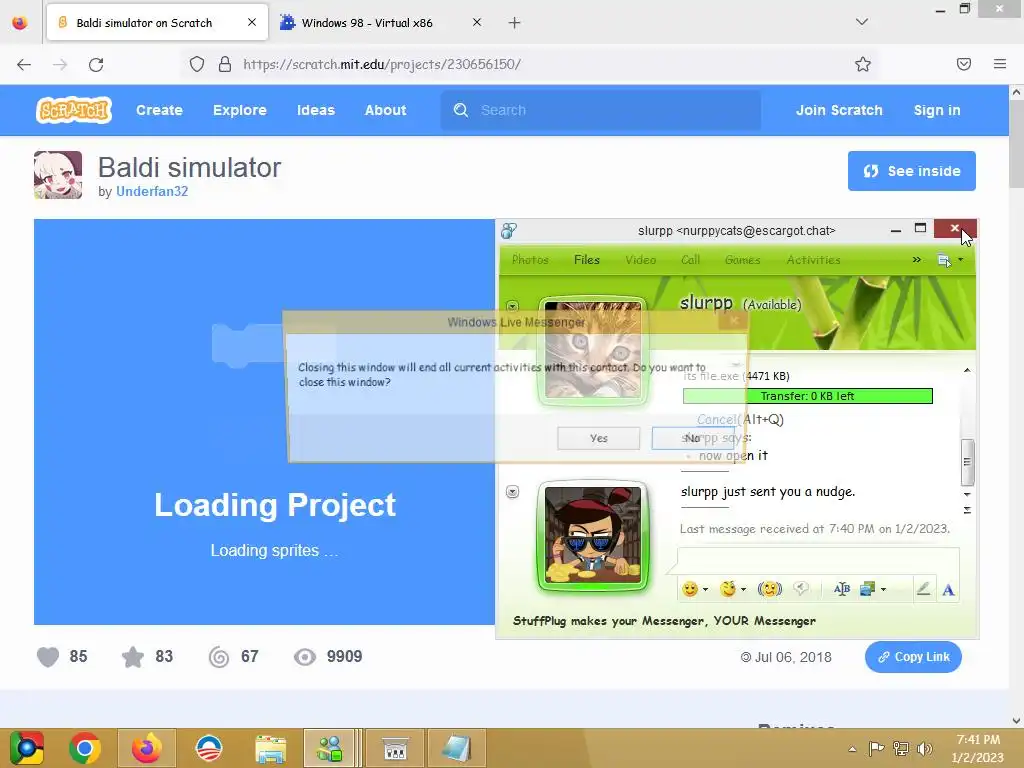Open the emoticon picker smiley
This screenshot has height=768, width=1024.
click(690, 589)
